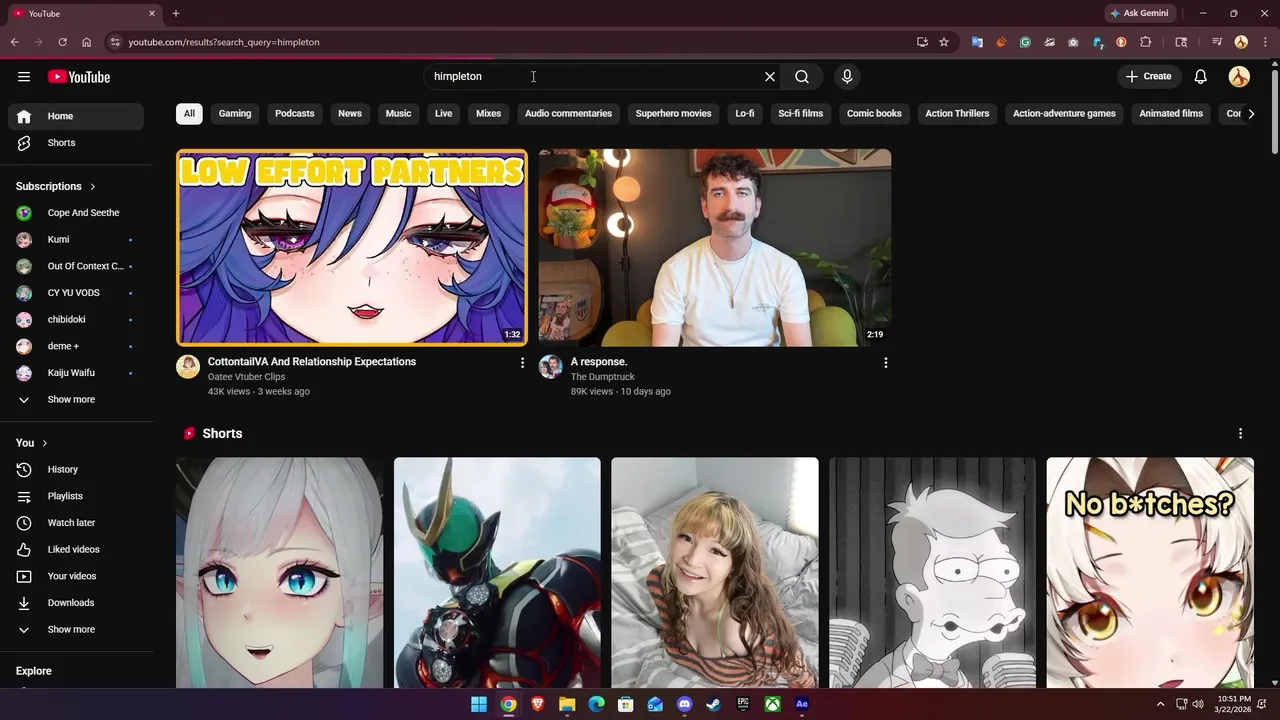Image resolution: width=1280 pixels, height=720 pixels.
Task: Open Liked videos in the sidebar
Action: coord(76,549)
